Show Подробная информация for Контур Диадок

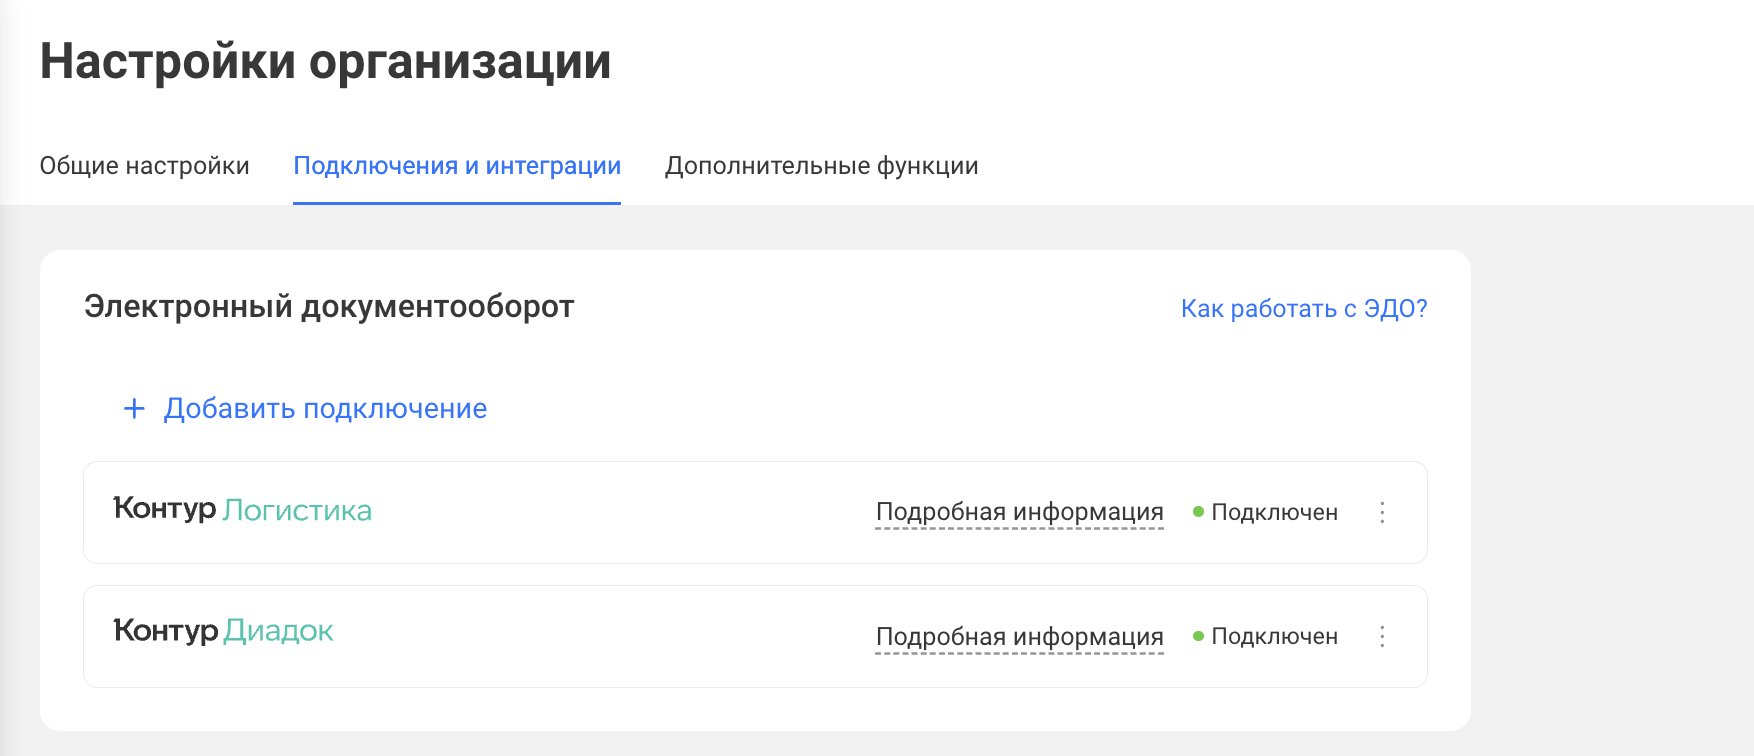(1019, 636)
